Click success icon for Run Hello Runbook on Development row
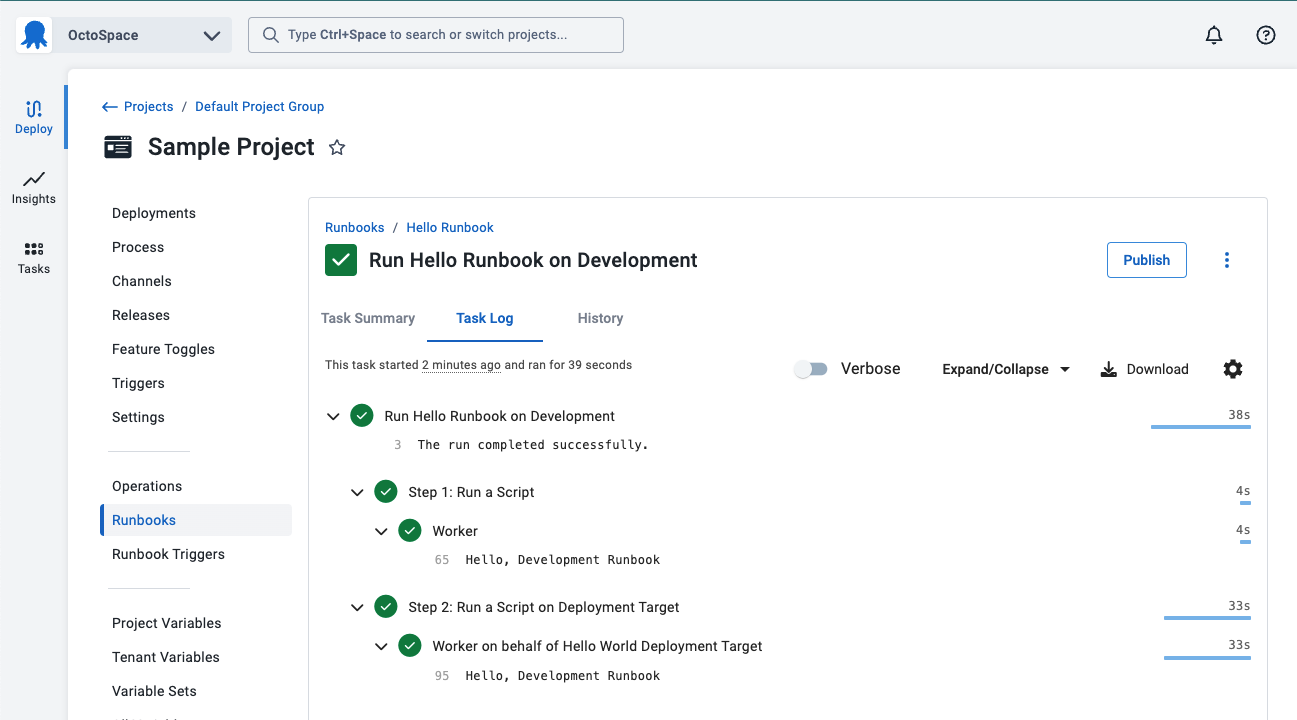The height and width of the screenshot is (720, 1297). tap(362, 416)
